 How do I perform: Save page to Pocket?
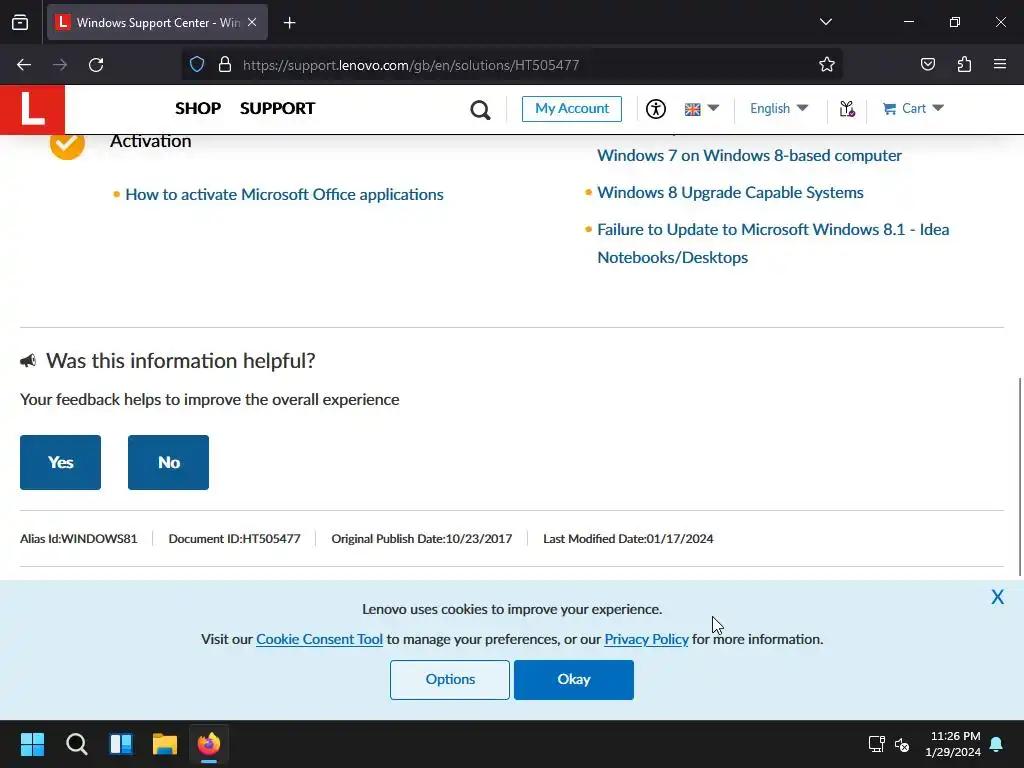coord(927,65)
